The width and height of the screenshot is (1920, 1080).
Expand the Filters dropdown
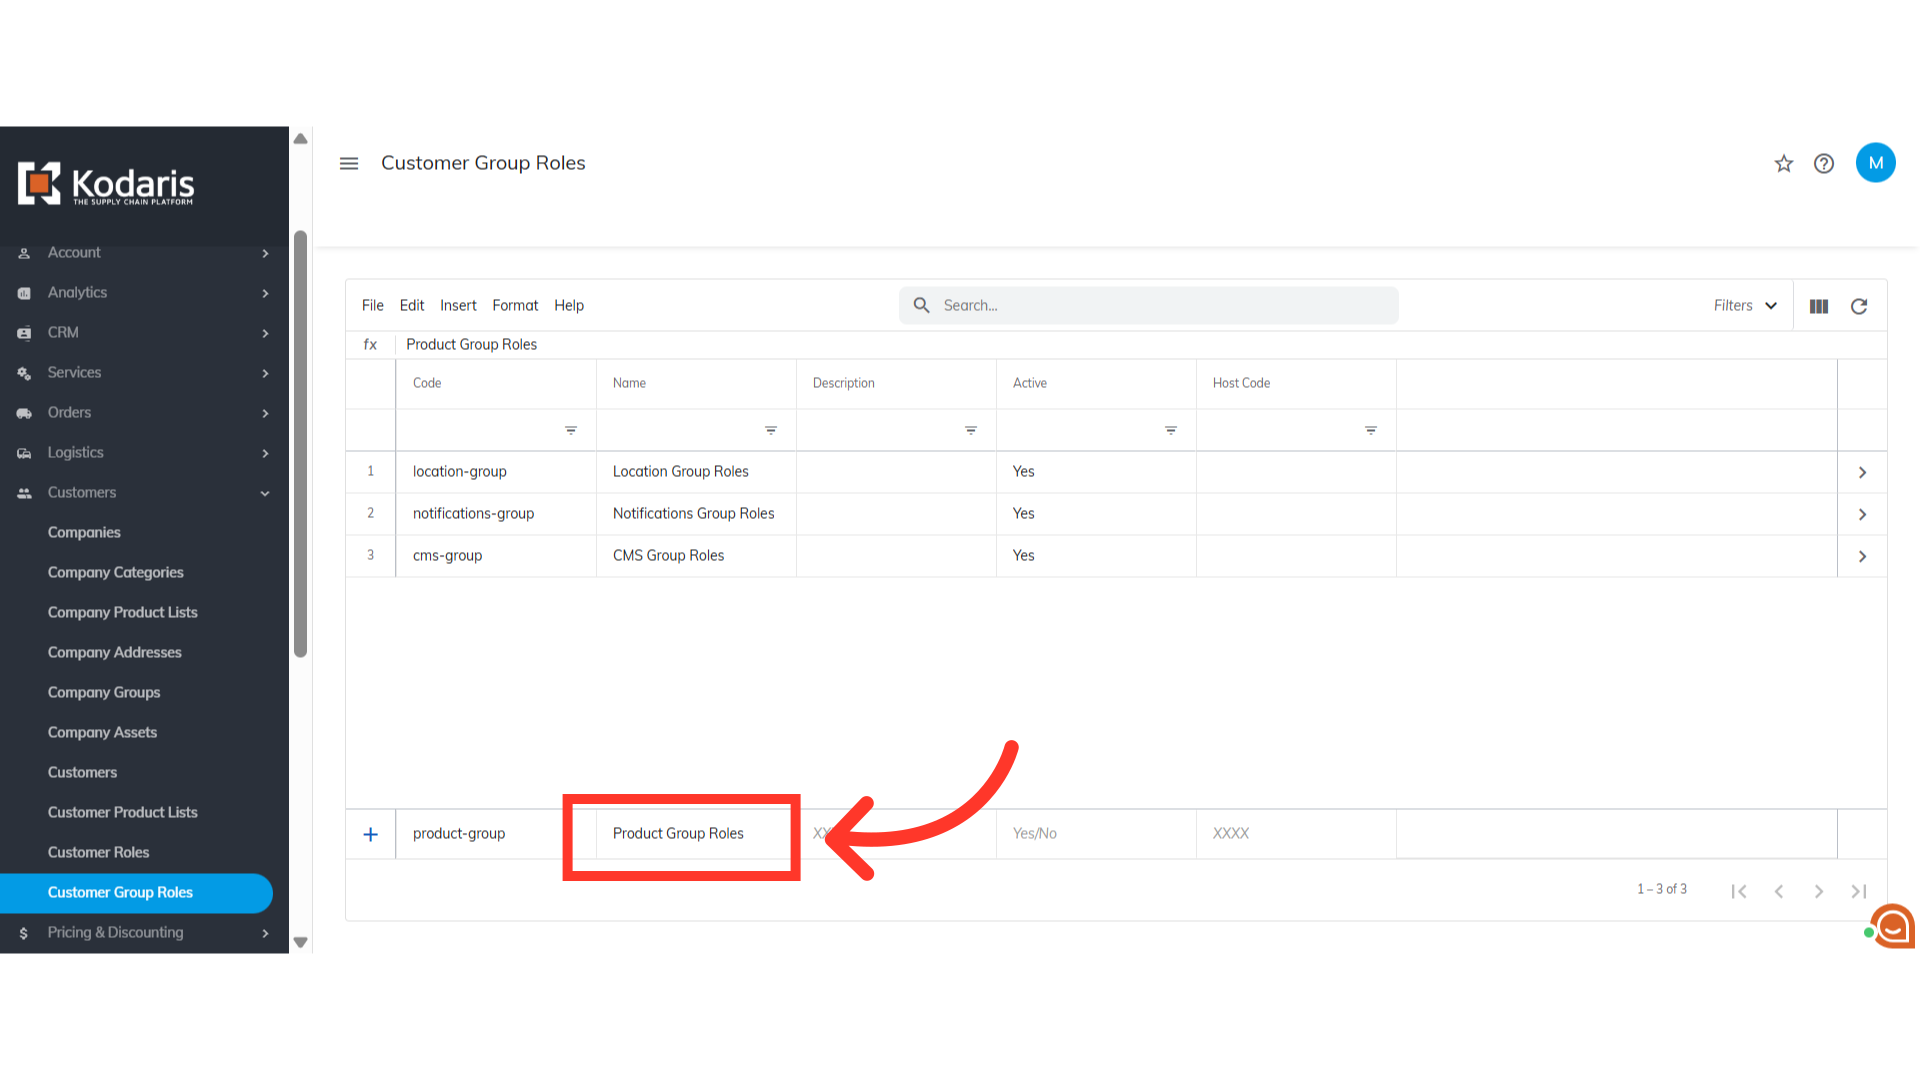click(1744, 306)
